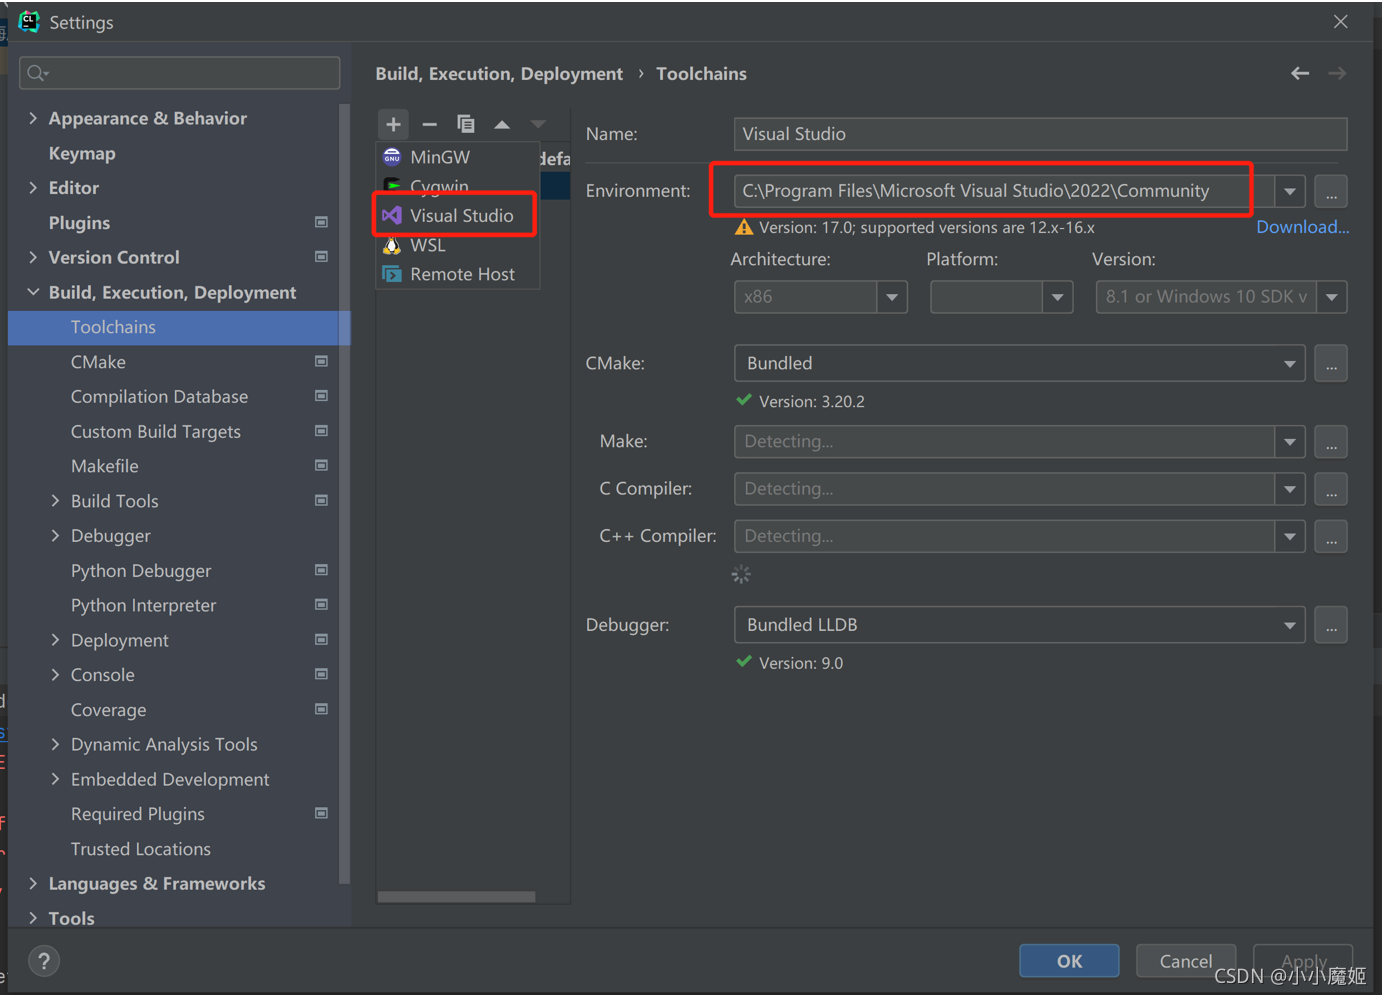Click the remove toolchain minus icon
This screenshot has height=995, width=1382.
pyautogui.click(x=429, y=124)
